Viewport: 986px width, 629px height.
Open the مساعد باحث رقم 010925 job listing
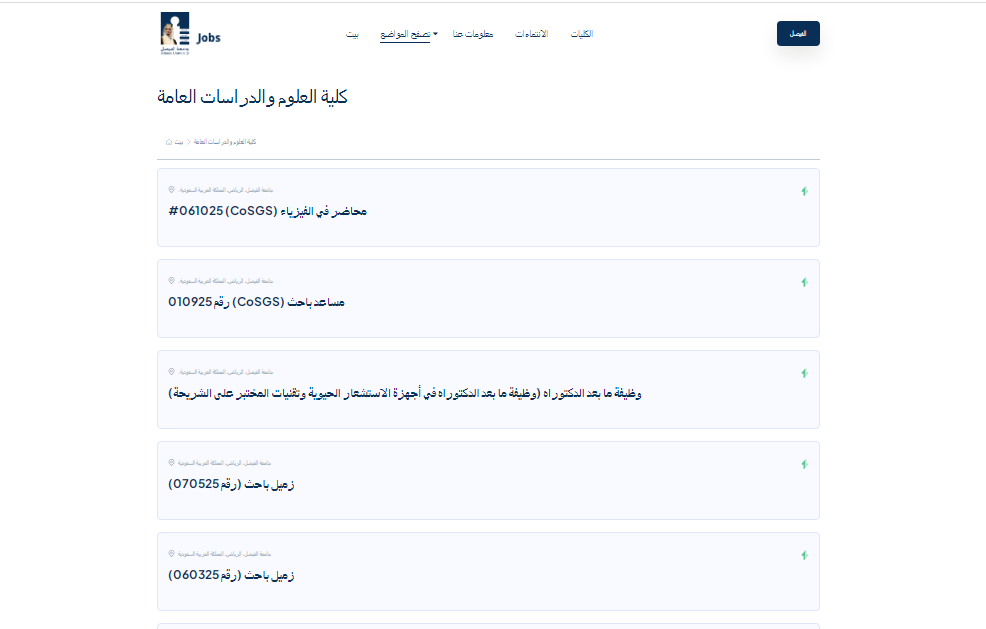pyautogui.click(x=256, y=302)
